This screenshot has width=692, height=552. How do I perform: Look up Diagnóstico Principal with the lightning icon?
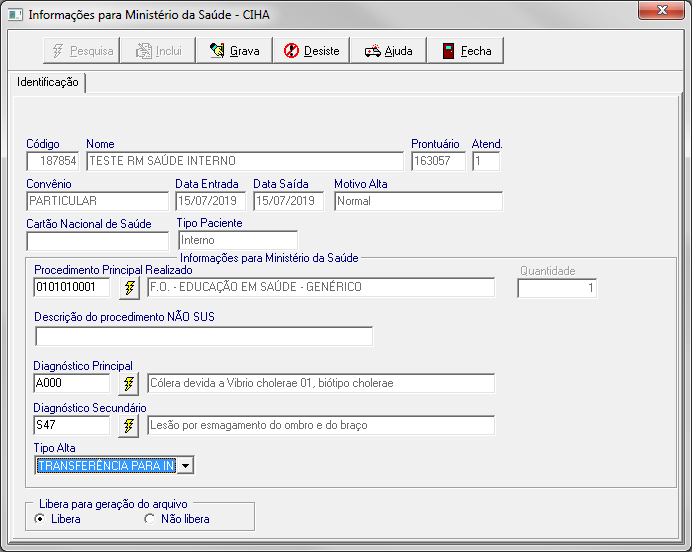(128, 383)
